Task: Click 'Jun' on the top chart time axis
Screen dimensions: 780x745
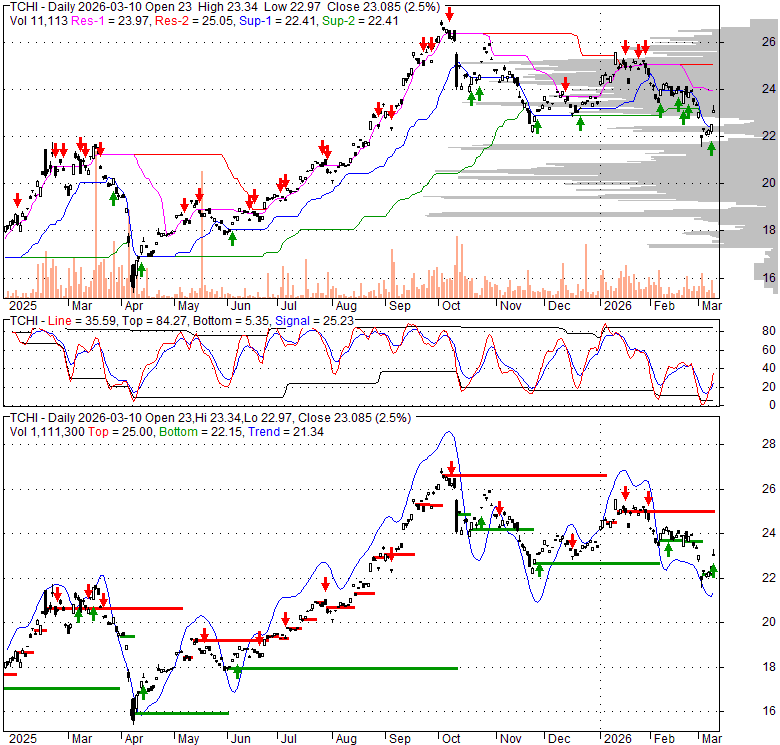Action: (x=241, y=305)
